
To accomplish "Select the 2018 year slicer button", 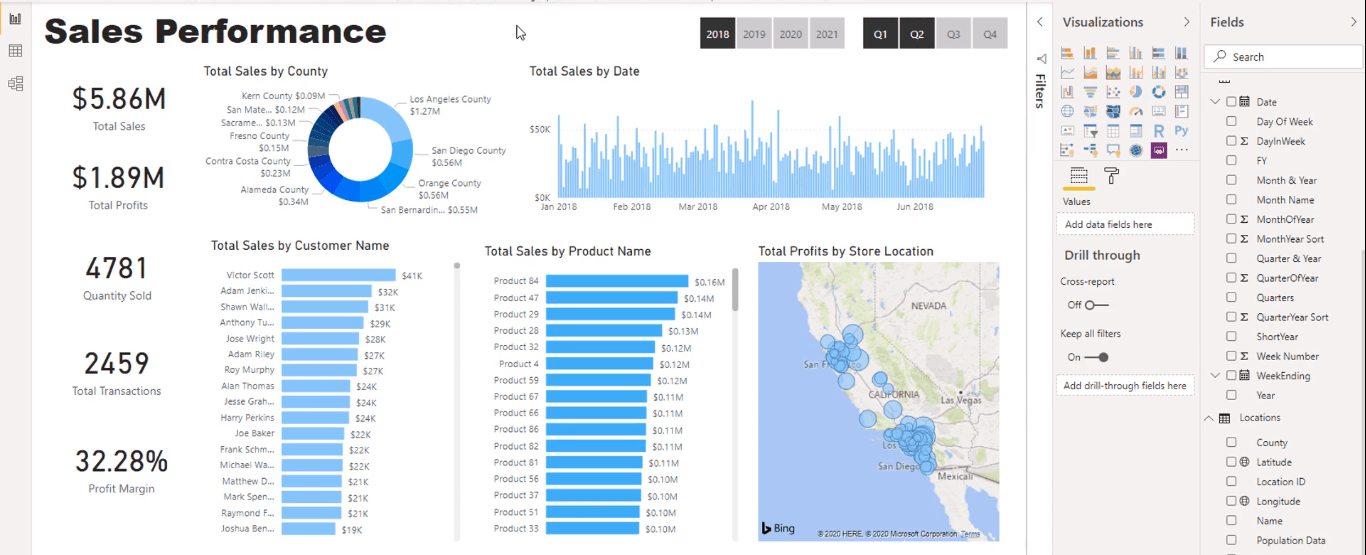I will click(718, 33).
